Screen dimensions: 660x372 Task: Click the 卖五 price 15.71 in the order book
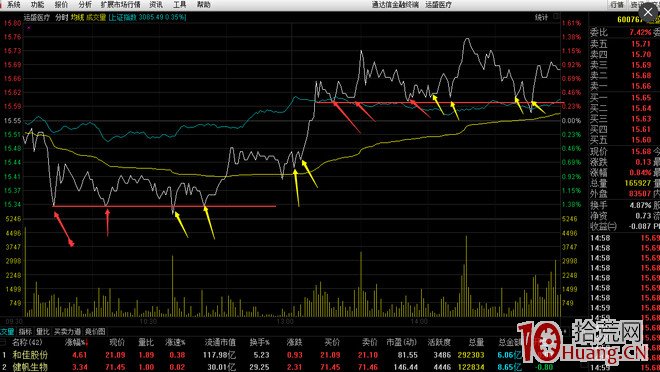(x=641, y=44)
